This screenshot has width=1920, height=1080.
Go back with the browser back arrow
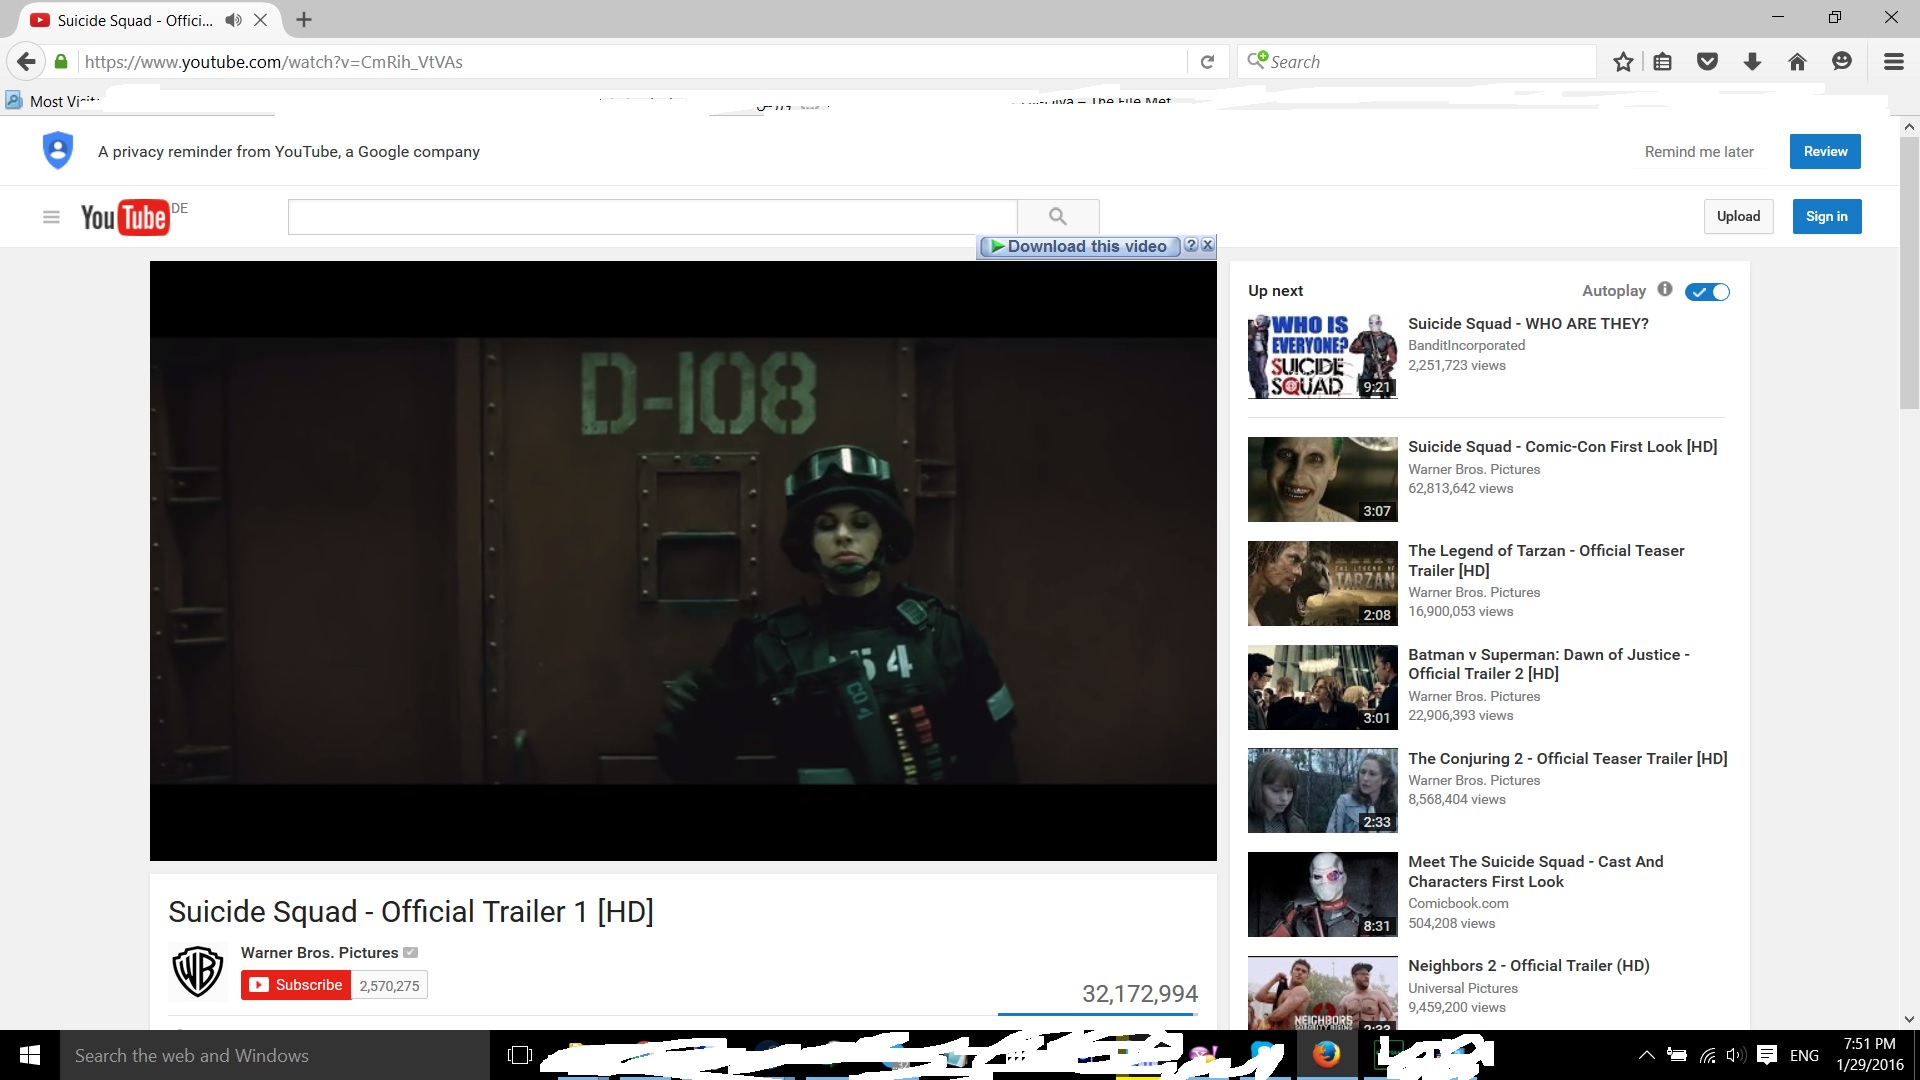[27, 62]
